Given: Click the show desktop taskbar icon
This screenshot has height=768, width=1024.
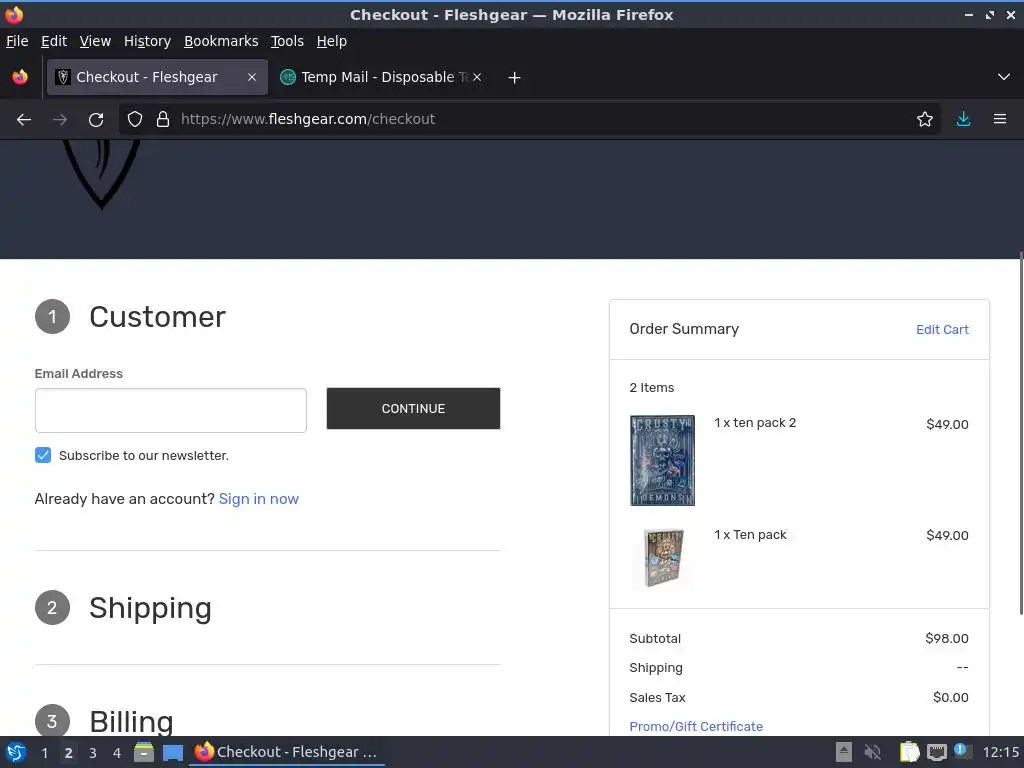Looking at the screenshot, I should click(173, 752).
